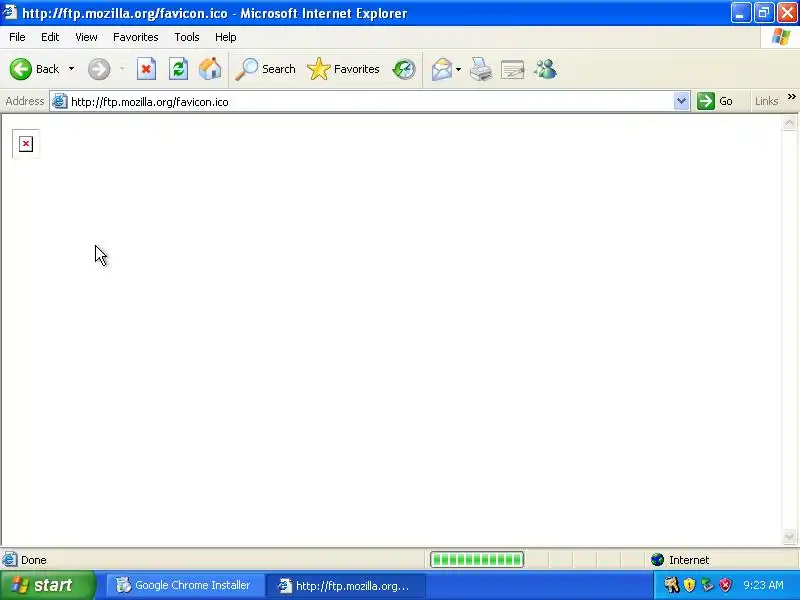Expand the Links chevron overflow
Viewport: 800px width, 600px height.
pos(791,96)
